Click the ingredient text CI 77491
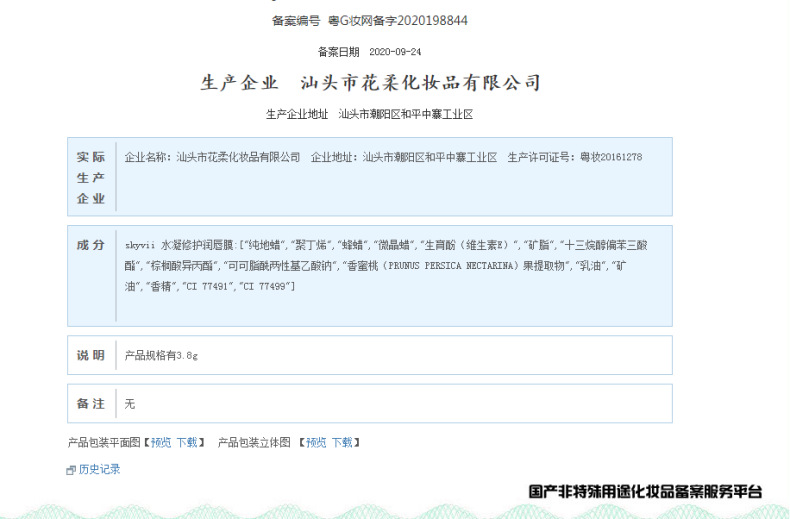The image size is (790, 519). [x=207, y=286]
